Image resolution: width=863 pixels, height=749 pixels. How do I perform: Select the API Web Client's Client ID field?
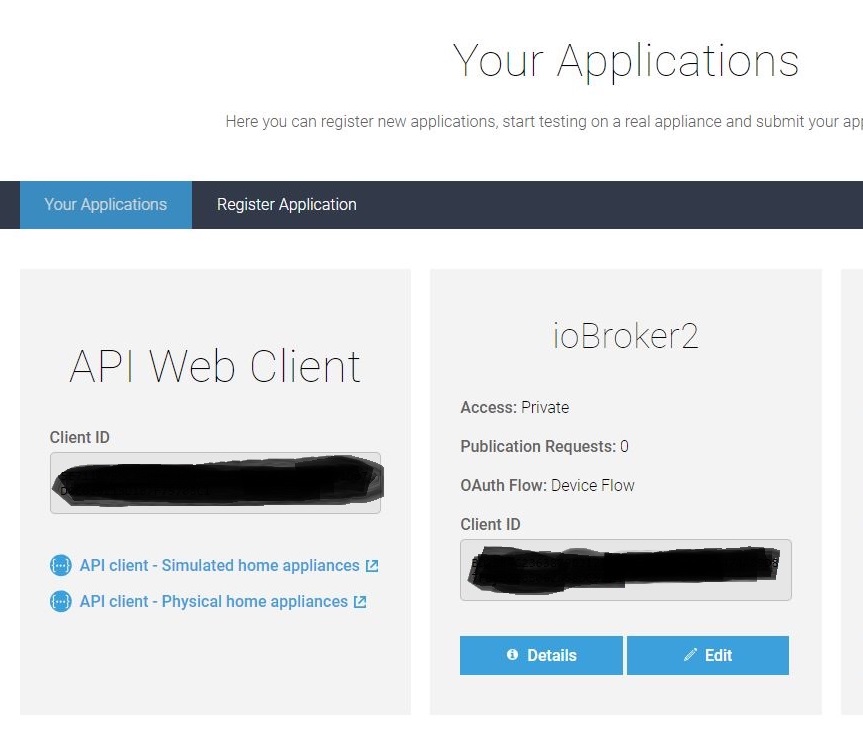(x=215, y=483)
